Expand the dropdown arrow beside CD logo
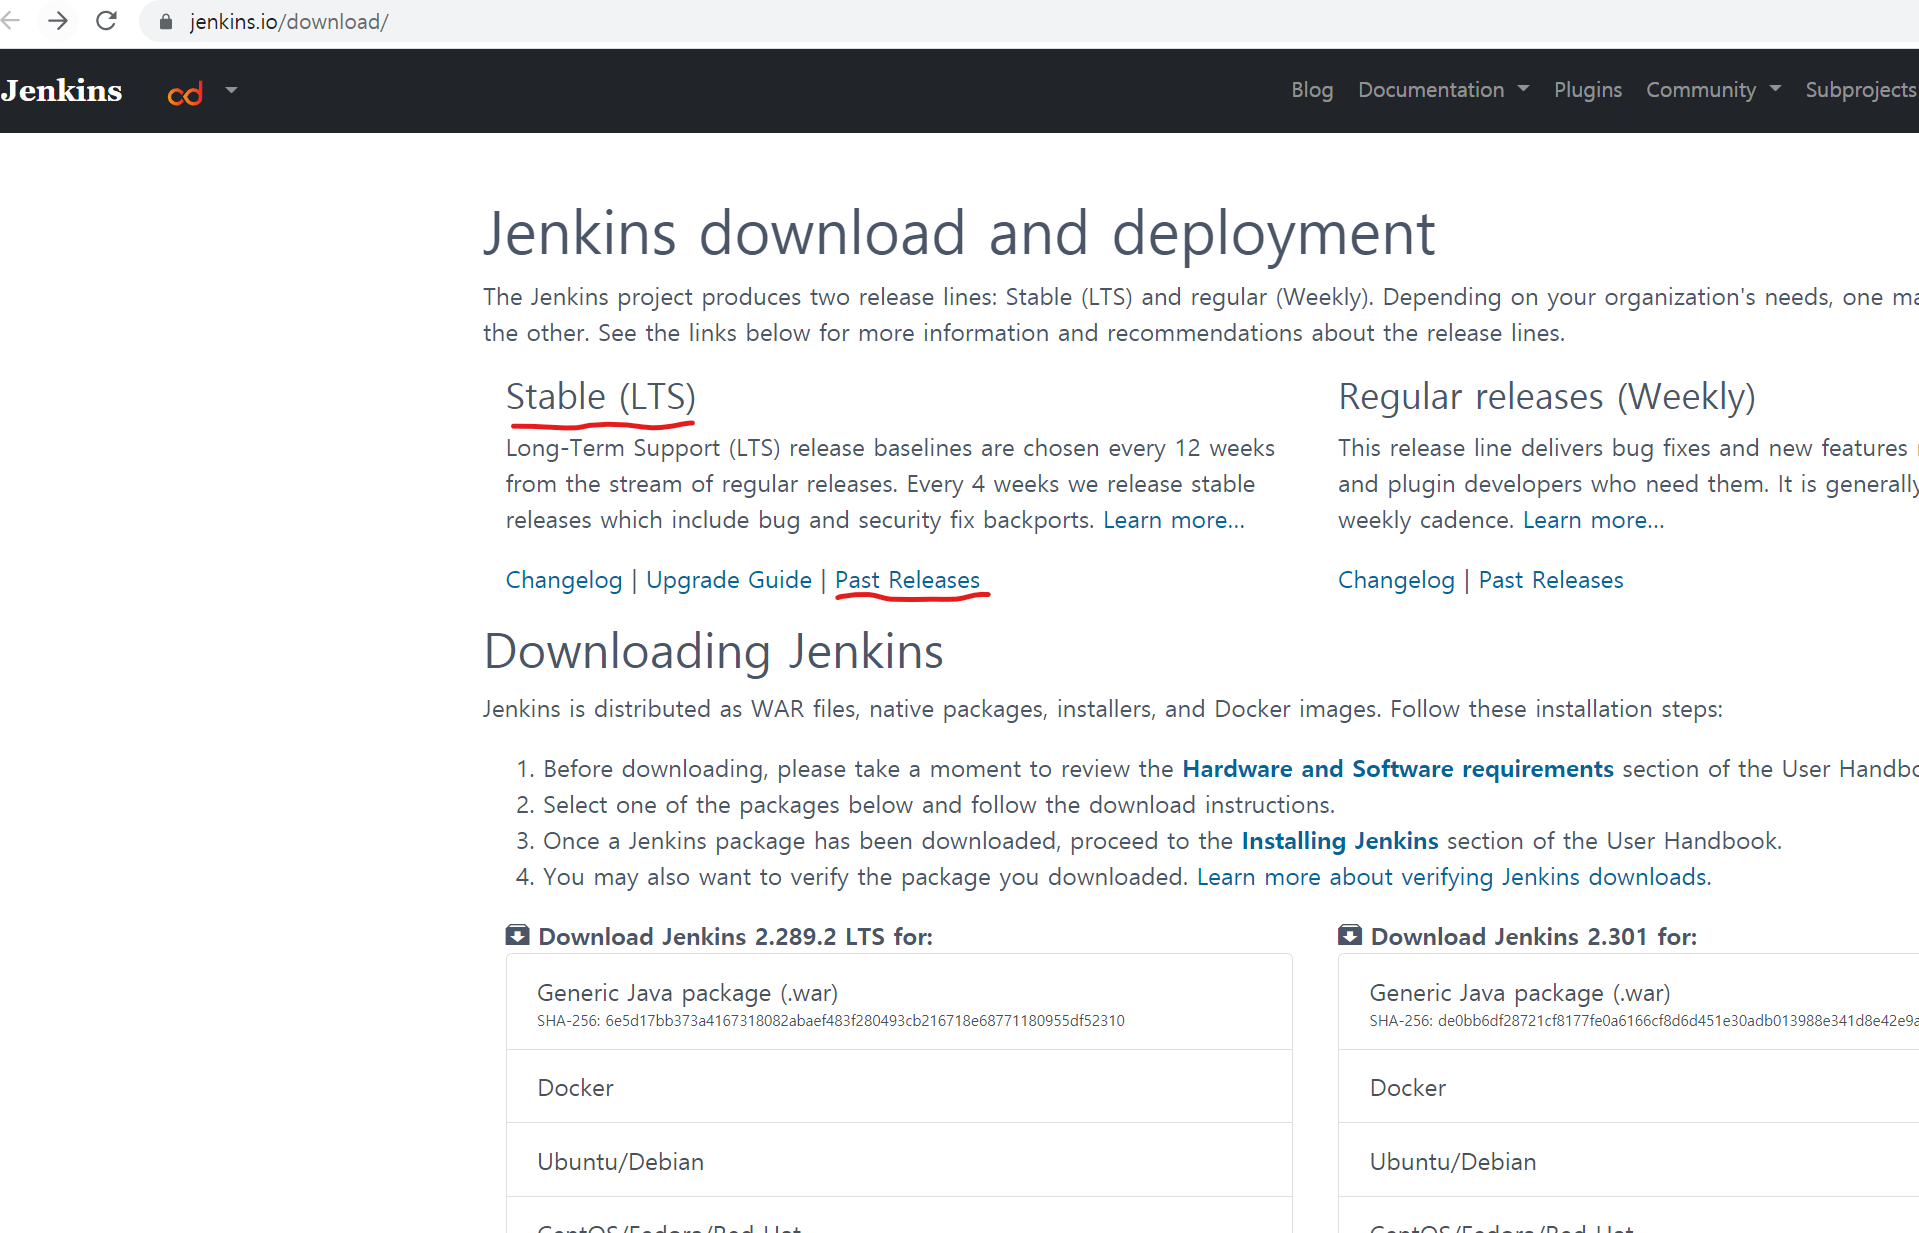This screenshot has height=1233, width=1919. (231, 90)
